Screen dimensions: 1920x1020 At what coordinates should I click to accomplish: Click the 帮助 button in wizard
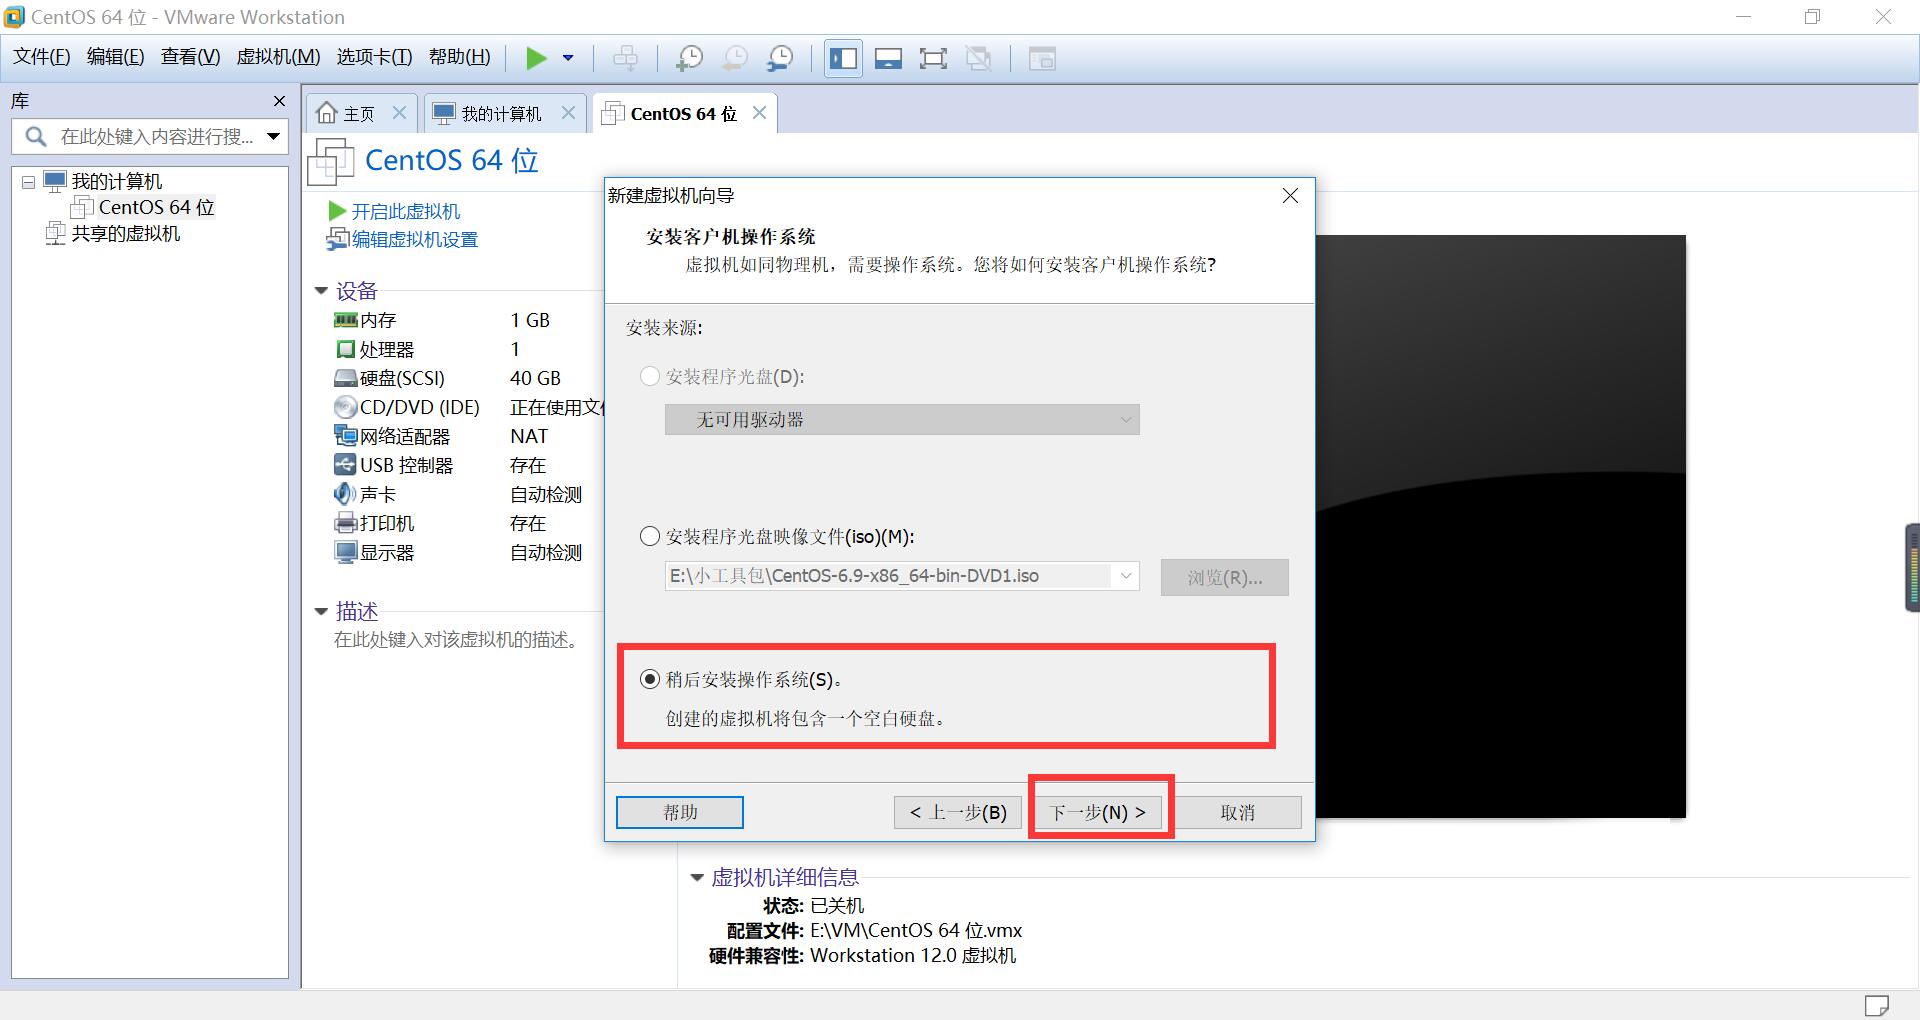pos(680,813)
